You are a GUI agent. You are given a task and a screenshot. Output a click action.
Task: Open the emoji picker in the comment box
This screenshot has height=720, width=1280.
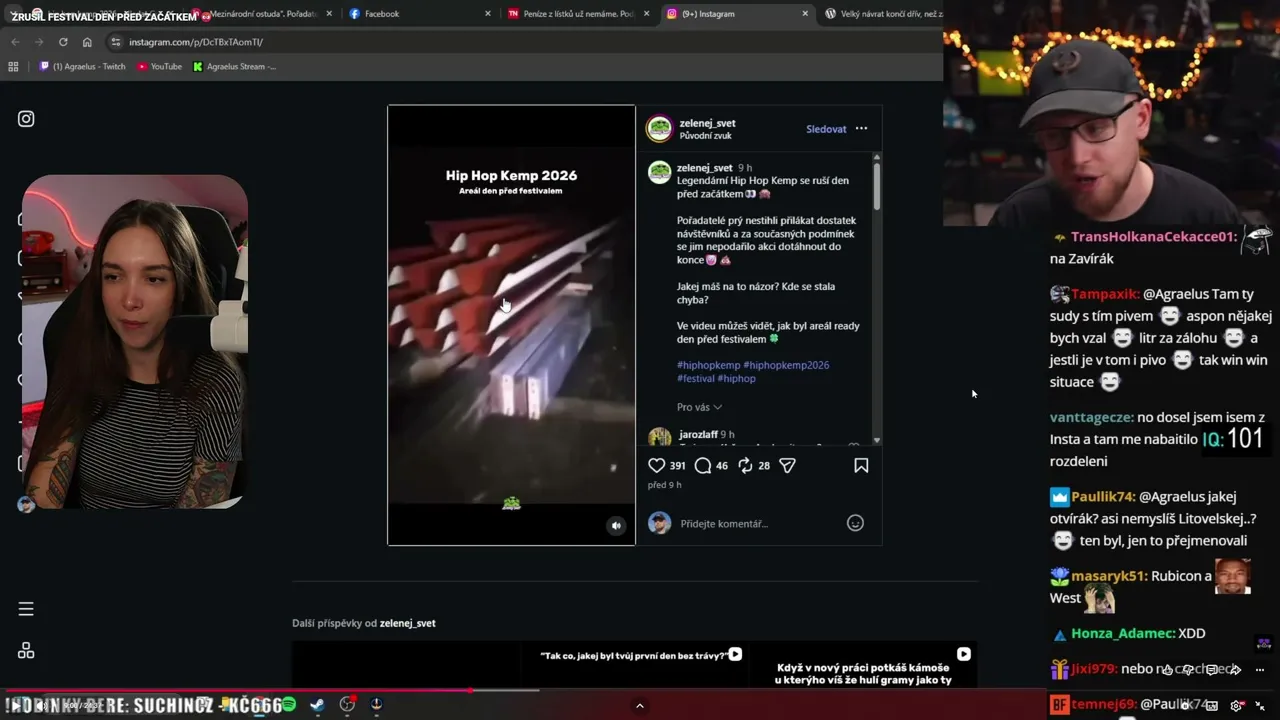[855, 523]
